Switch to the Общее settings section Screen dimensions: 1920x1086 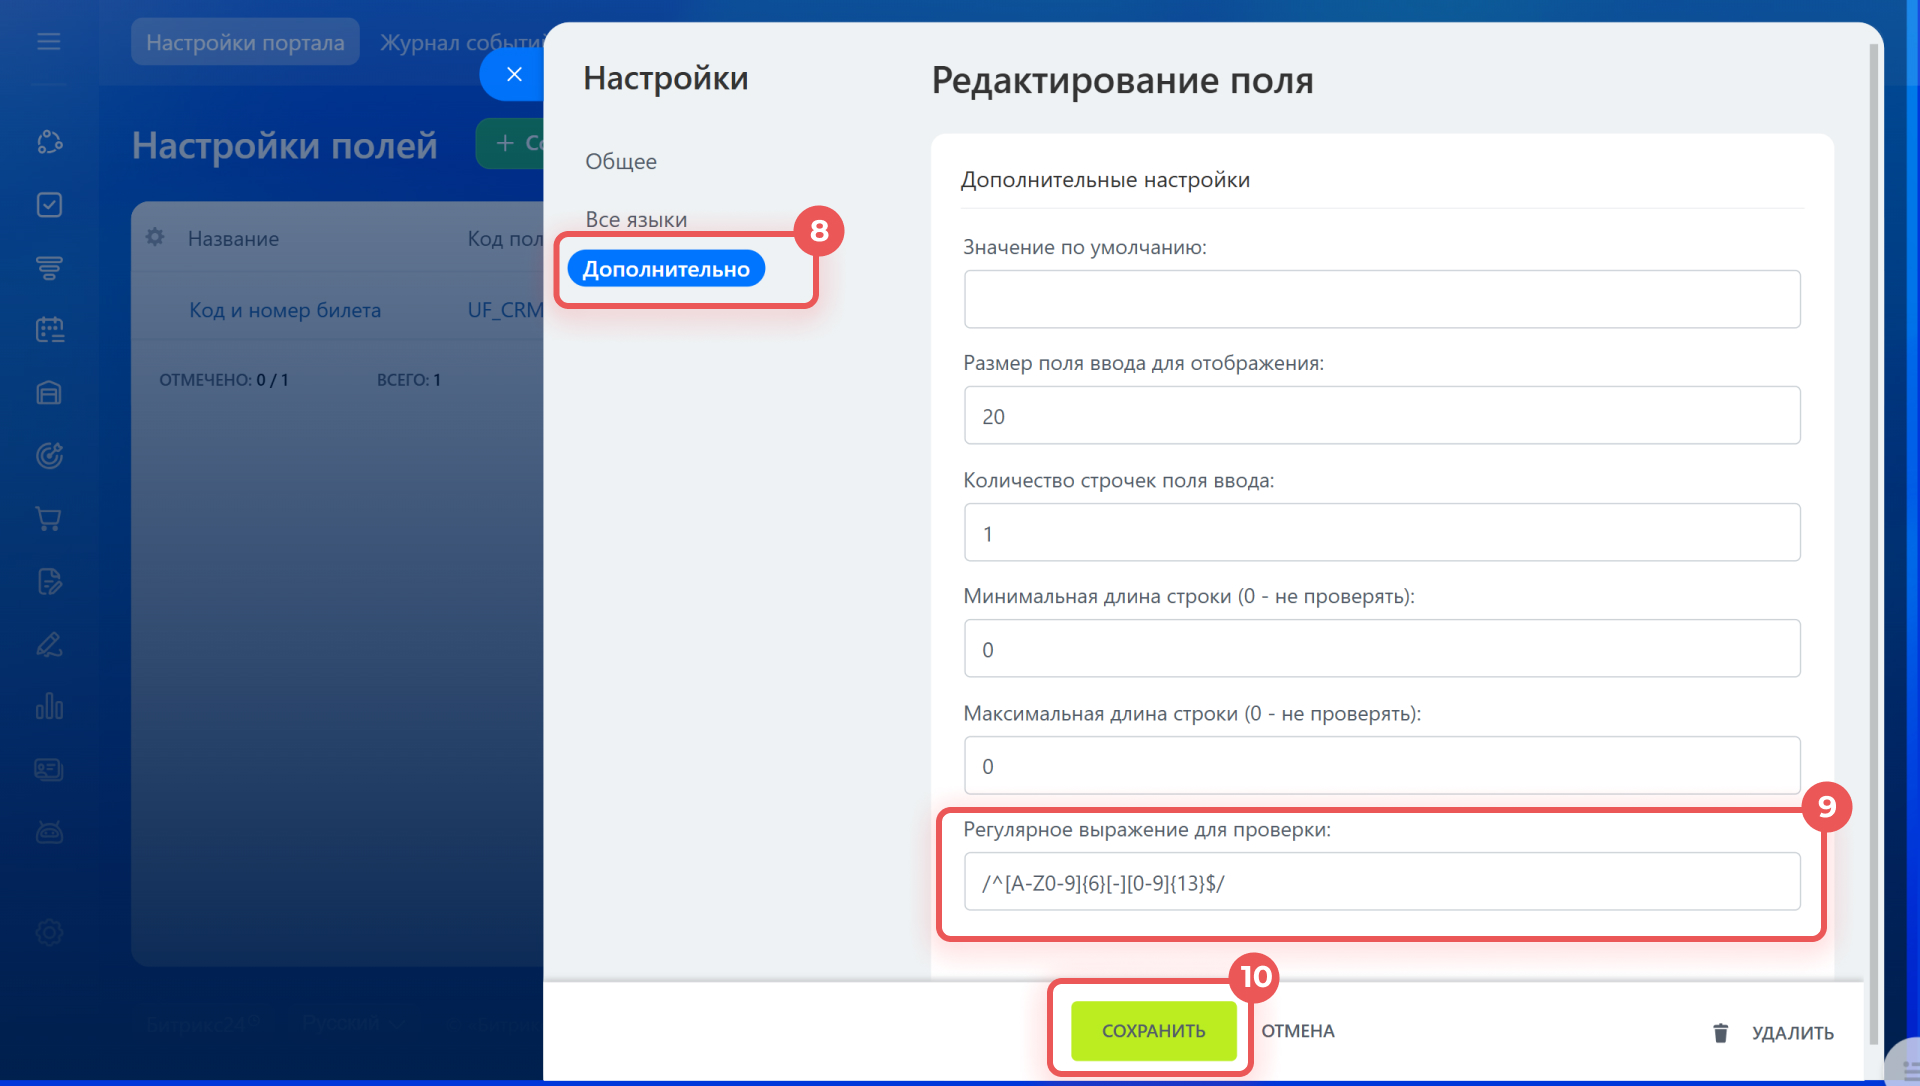(x=620, y=161)
